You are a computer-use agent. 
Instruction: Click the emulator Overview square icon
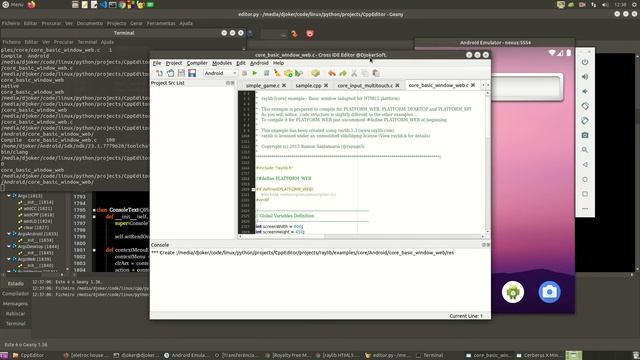(x=585, y=194)
